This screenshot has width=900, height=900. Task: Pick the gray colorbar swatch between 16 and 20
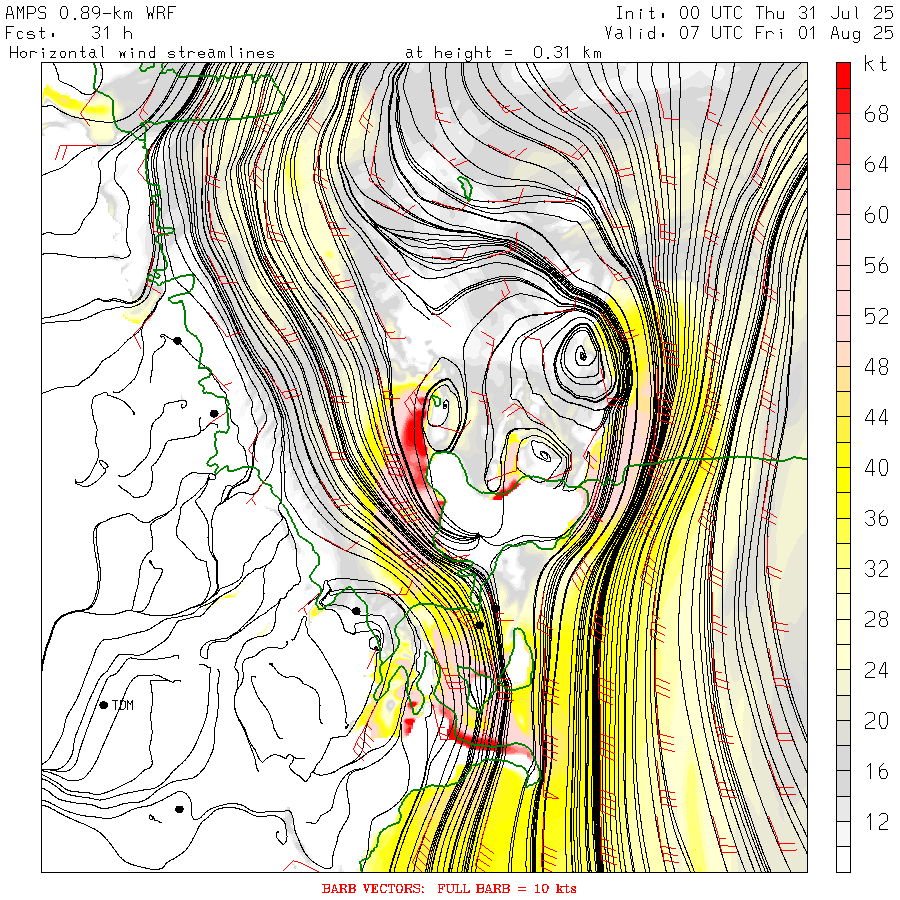(x=843, y=758)
